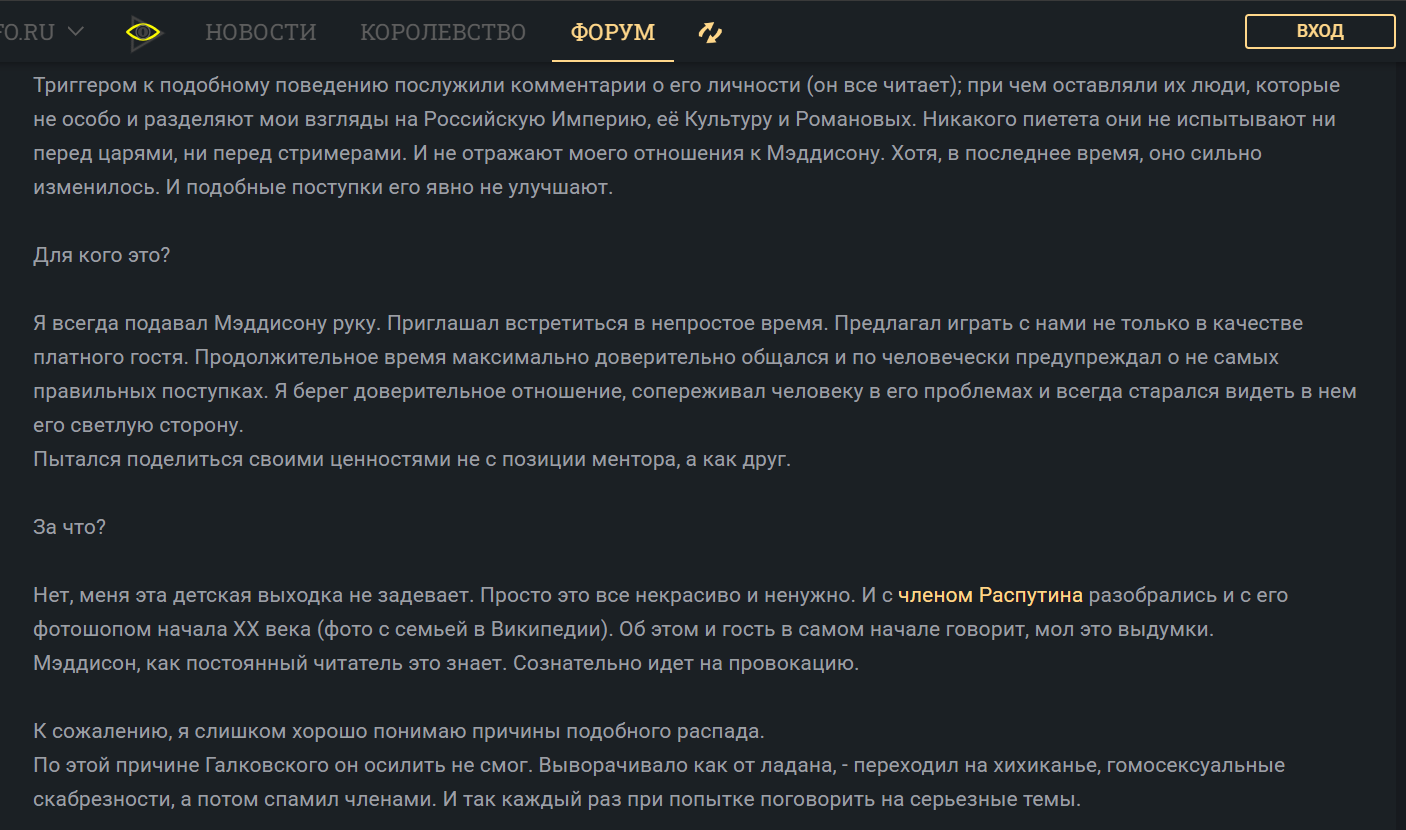Screen dimensions: 1406x830
Task: Go to the КОРОЛЕВСТВО section
Action: pos(443,32)
